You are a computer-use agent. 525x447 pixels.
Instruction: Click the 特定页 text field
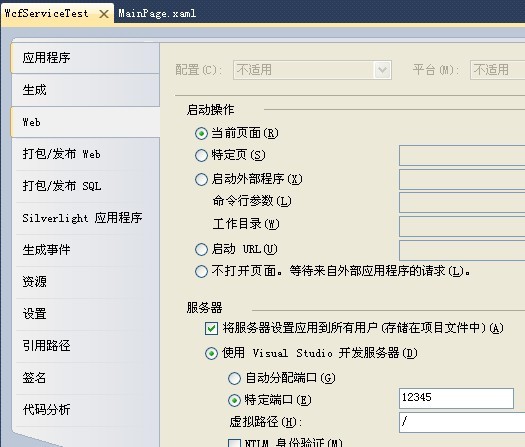462,155
